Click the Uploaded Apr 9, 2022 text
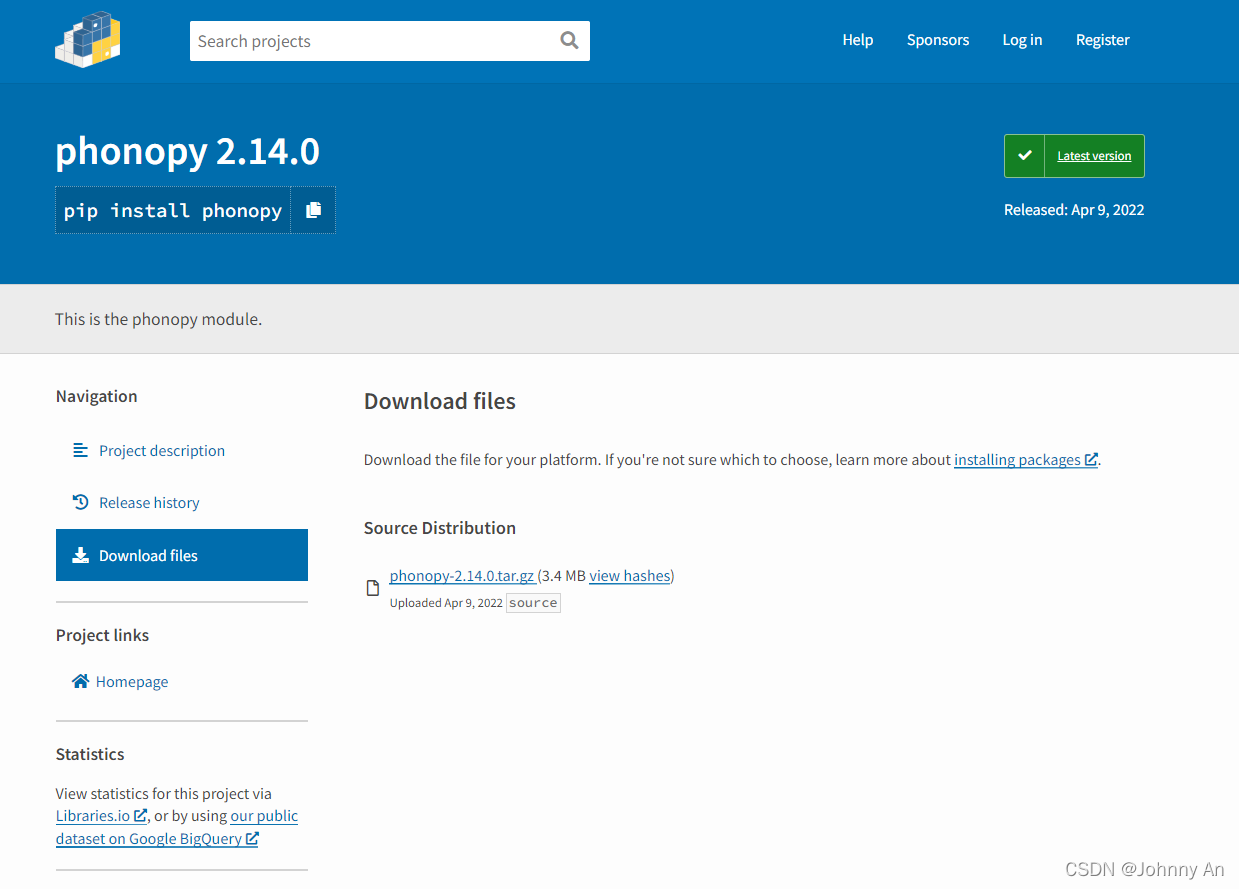Viewport: 1239px width, 889px height. [446, 603]
